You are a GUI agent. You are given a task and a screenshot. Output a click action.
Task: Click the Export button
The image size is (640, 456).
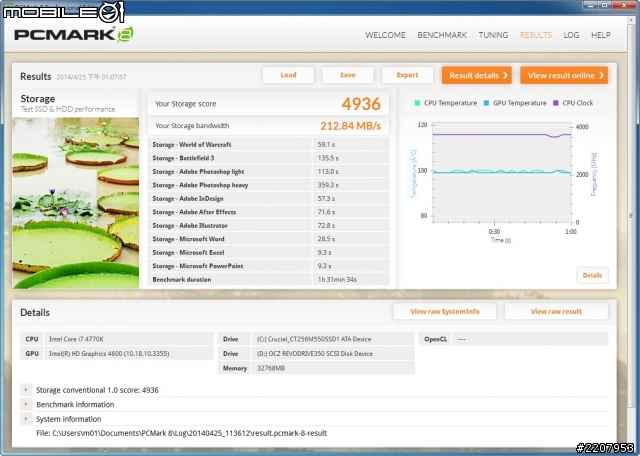(x=407, y=75)
